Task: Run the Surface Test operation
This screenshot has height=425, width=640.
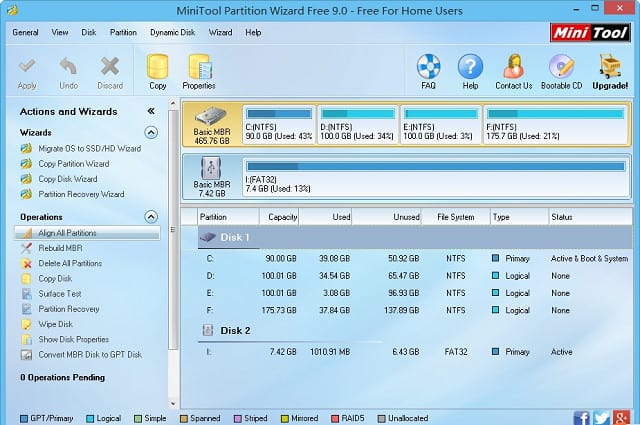Action: (60, 294)
